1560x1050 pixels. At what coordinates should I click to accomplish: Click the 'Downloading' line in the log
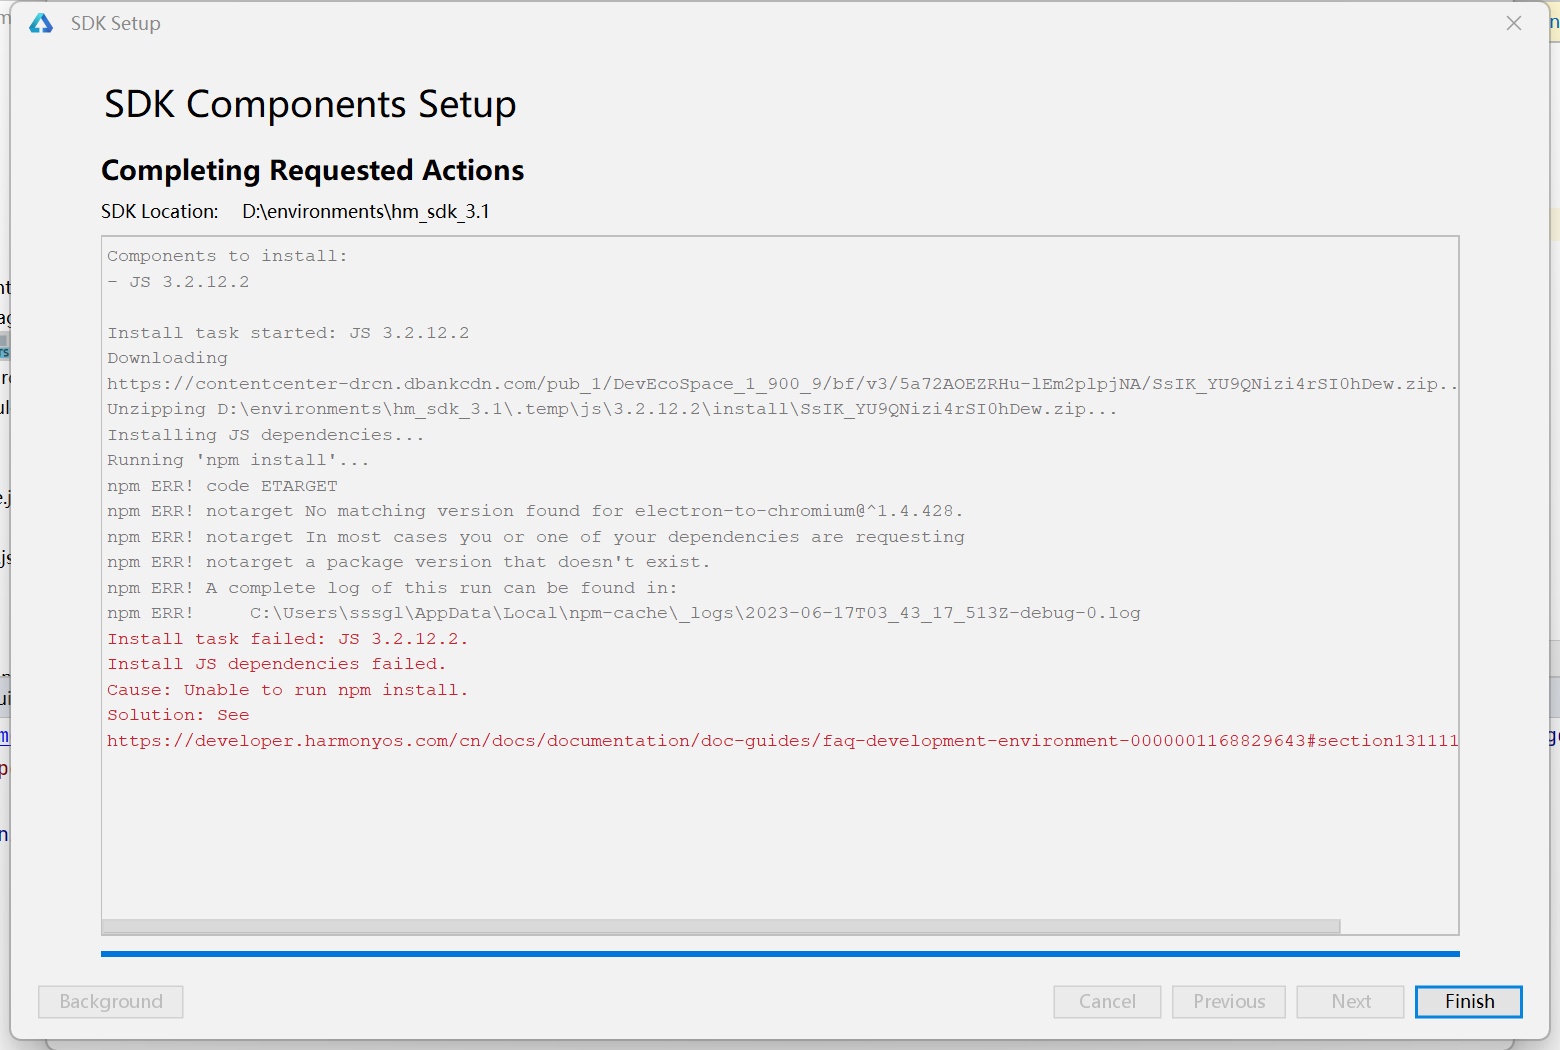[x=167, y=358]
